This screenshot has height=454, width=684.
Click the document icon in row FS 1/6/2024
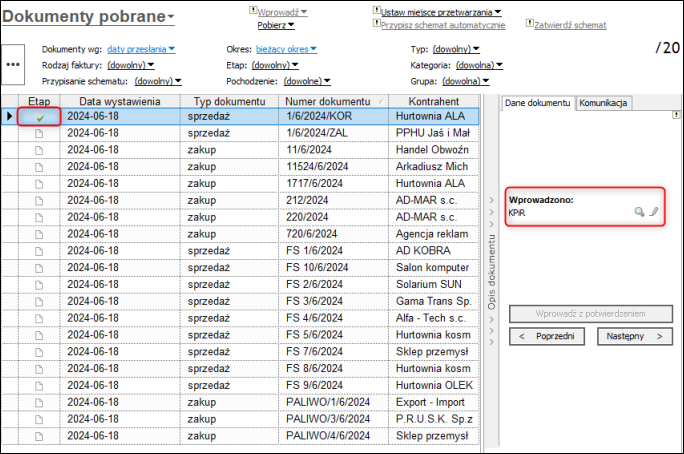(x=39, y=251)
